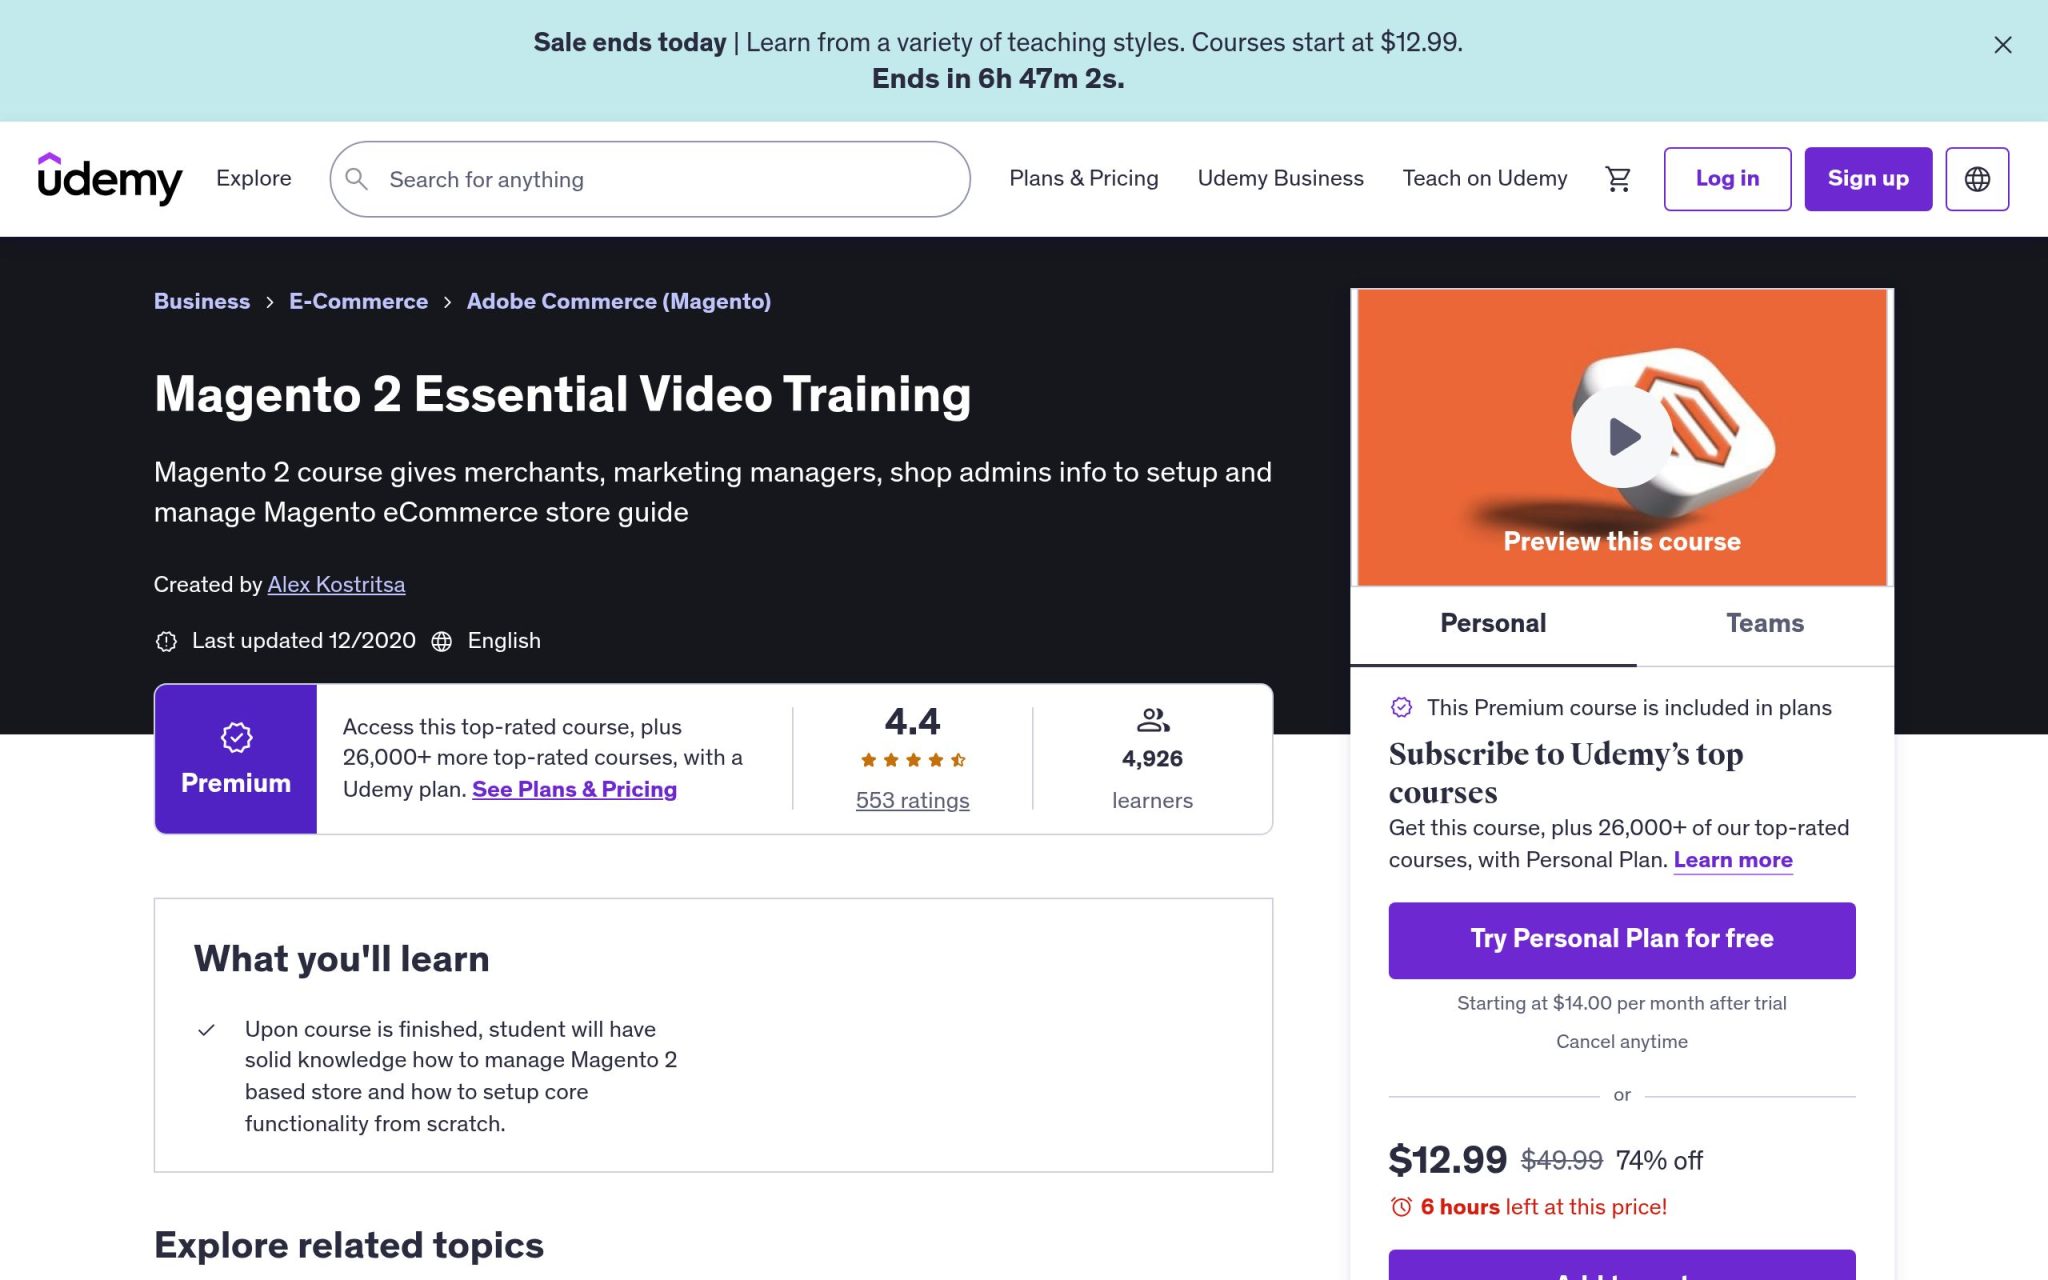Switch to the Teams tab
2048x1280 pixels.
[1765, 624]
